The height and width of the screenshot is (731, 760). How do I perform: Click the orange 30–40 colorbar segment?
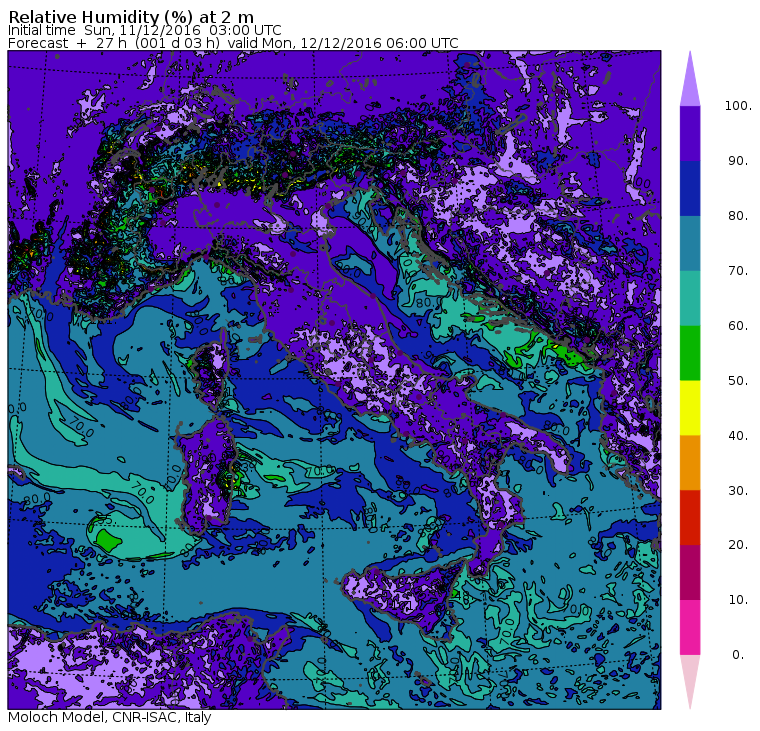(x=690, y=462)
